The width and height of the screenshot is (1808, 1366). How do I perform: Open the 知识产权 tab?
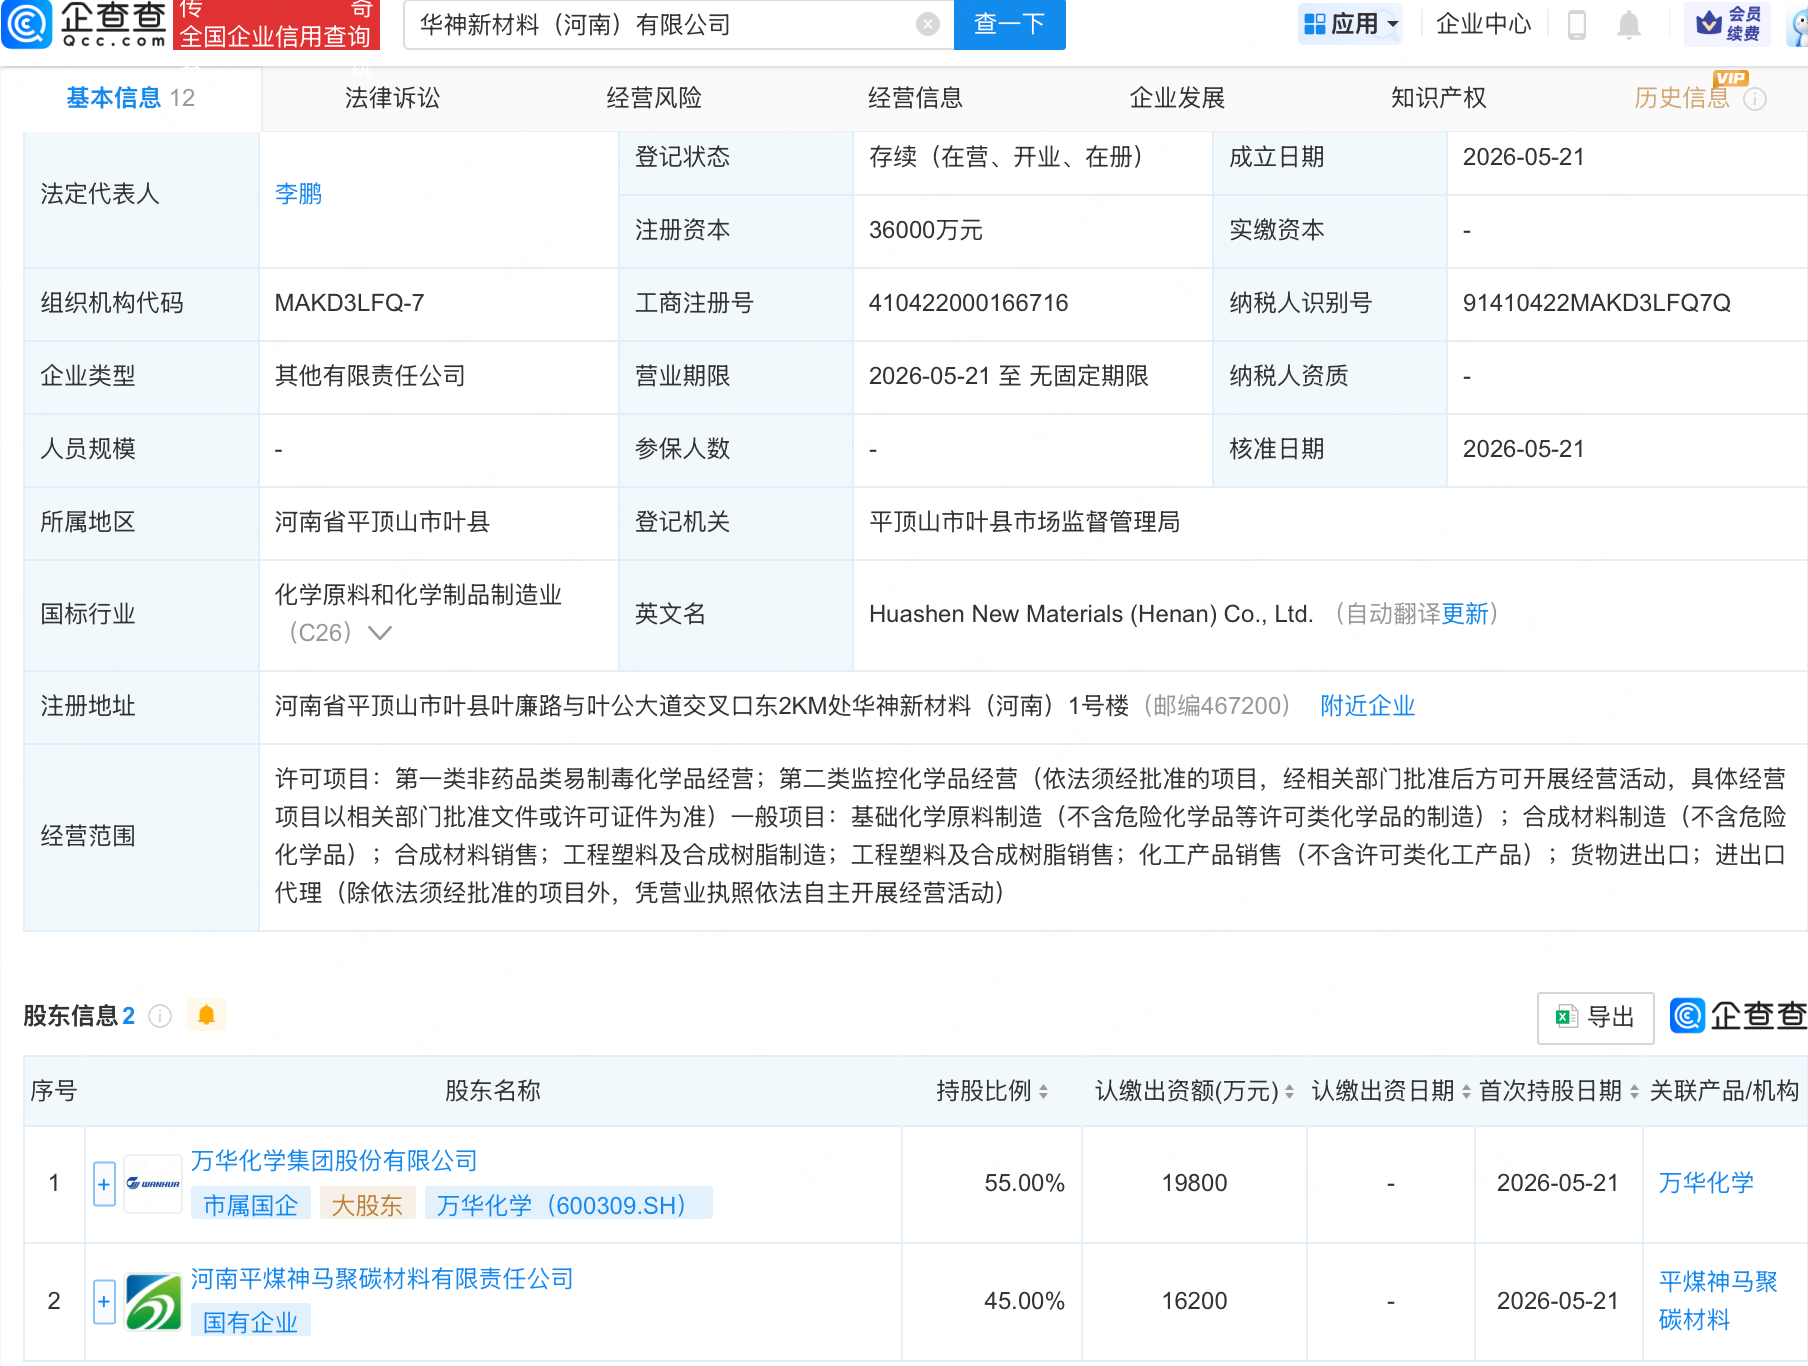[1438, 98]
